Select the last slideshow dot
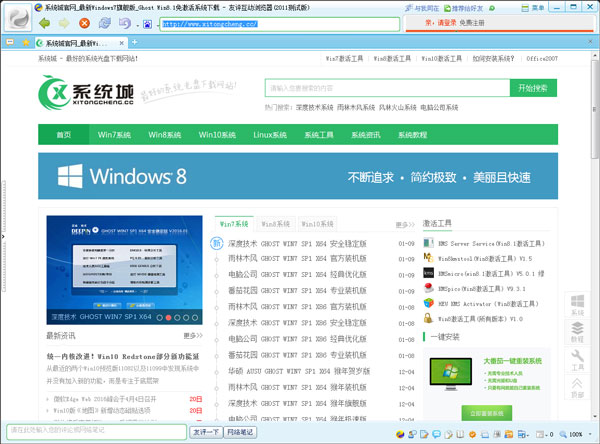This screenshot has height=444, width=600. (195, 318)
